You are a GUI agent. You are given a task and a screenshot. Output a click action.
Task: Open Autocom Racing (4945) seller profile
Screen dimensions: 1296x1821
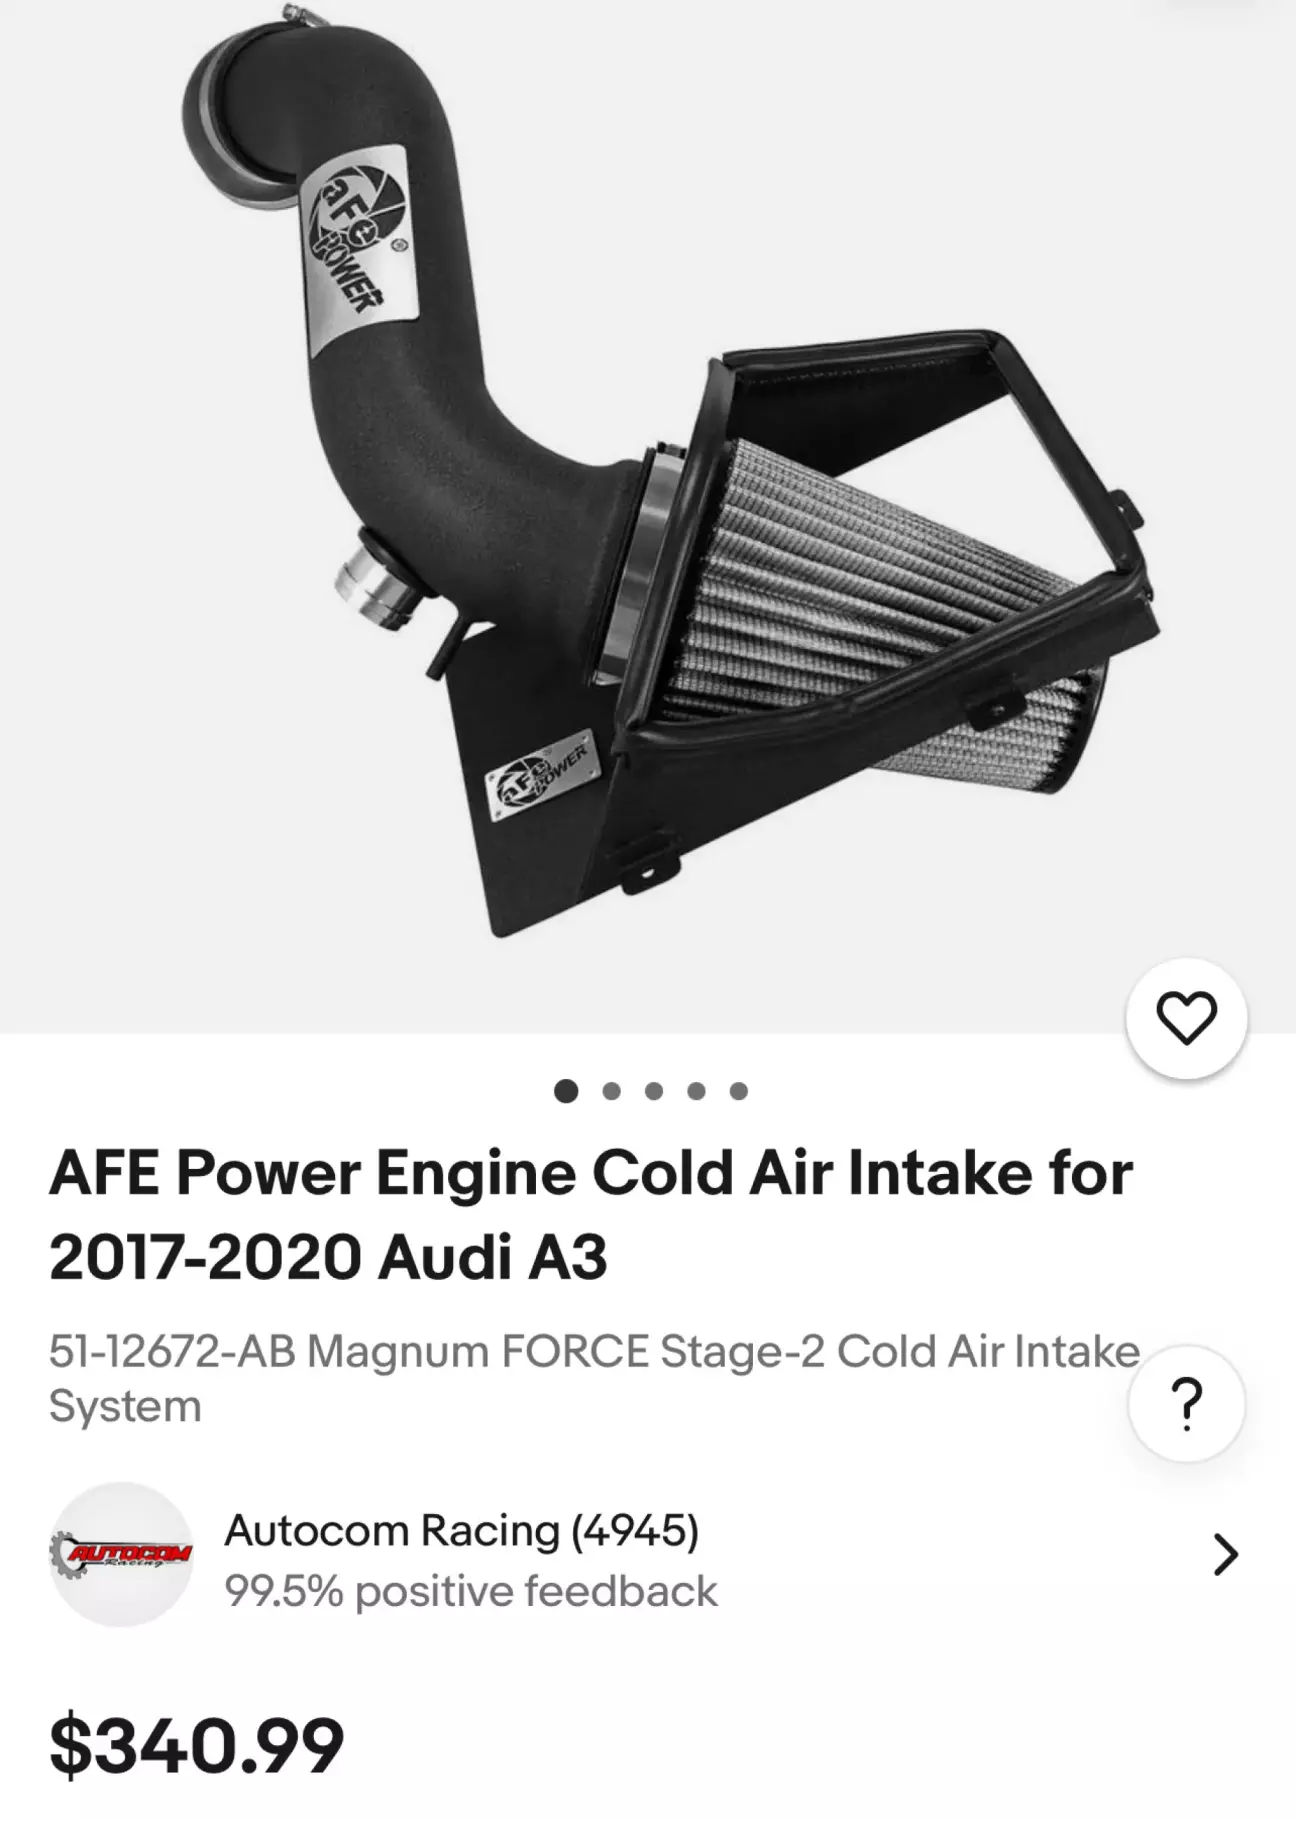(x=462, y=1530)
